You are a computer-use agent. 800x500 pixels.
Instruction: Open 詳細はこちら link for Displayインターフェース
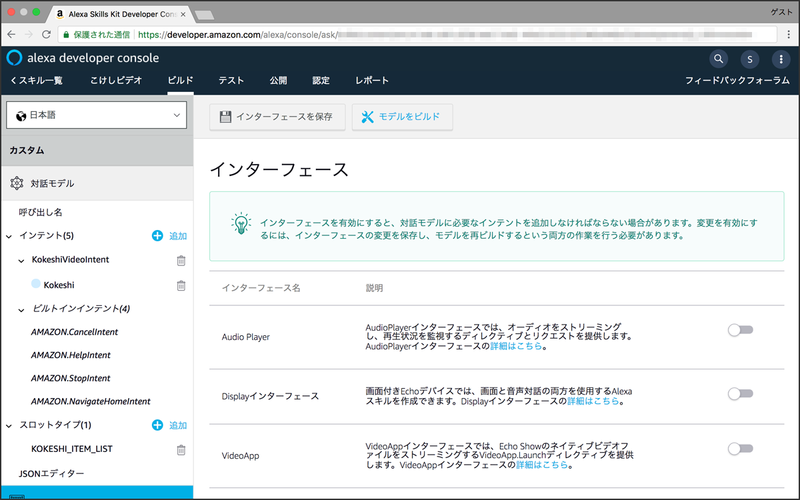pyautogui.click(x=593, y=401)
